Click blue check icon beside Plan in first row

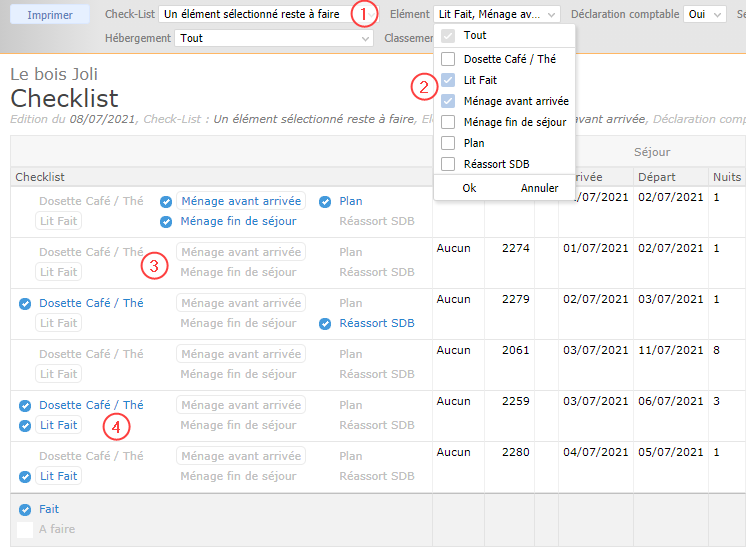[x=325, y=201]
